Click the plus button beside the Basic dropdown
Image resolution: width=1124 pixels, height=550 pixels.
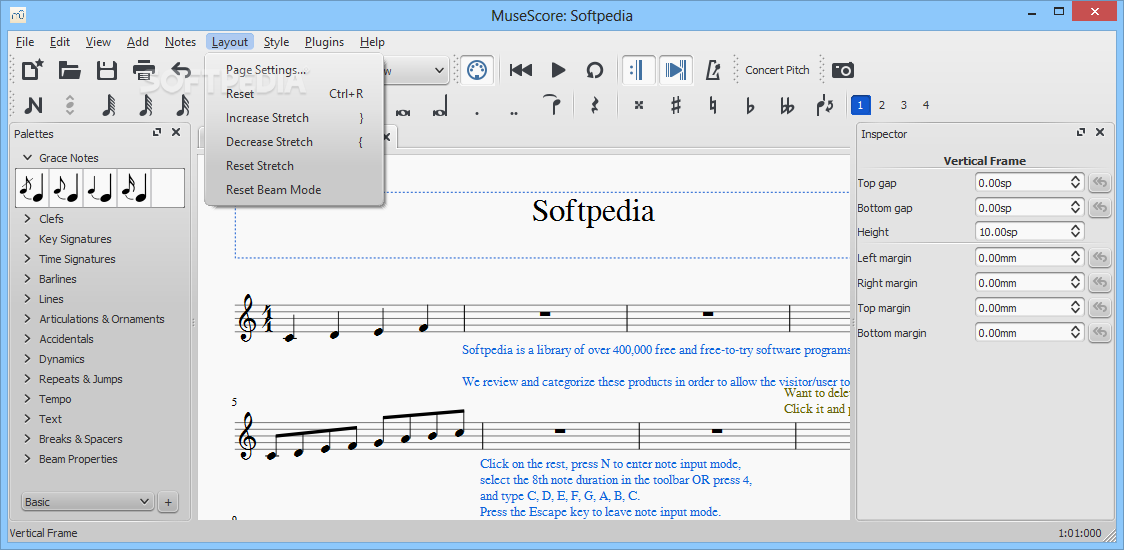[x=168, y=502]
